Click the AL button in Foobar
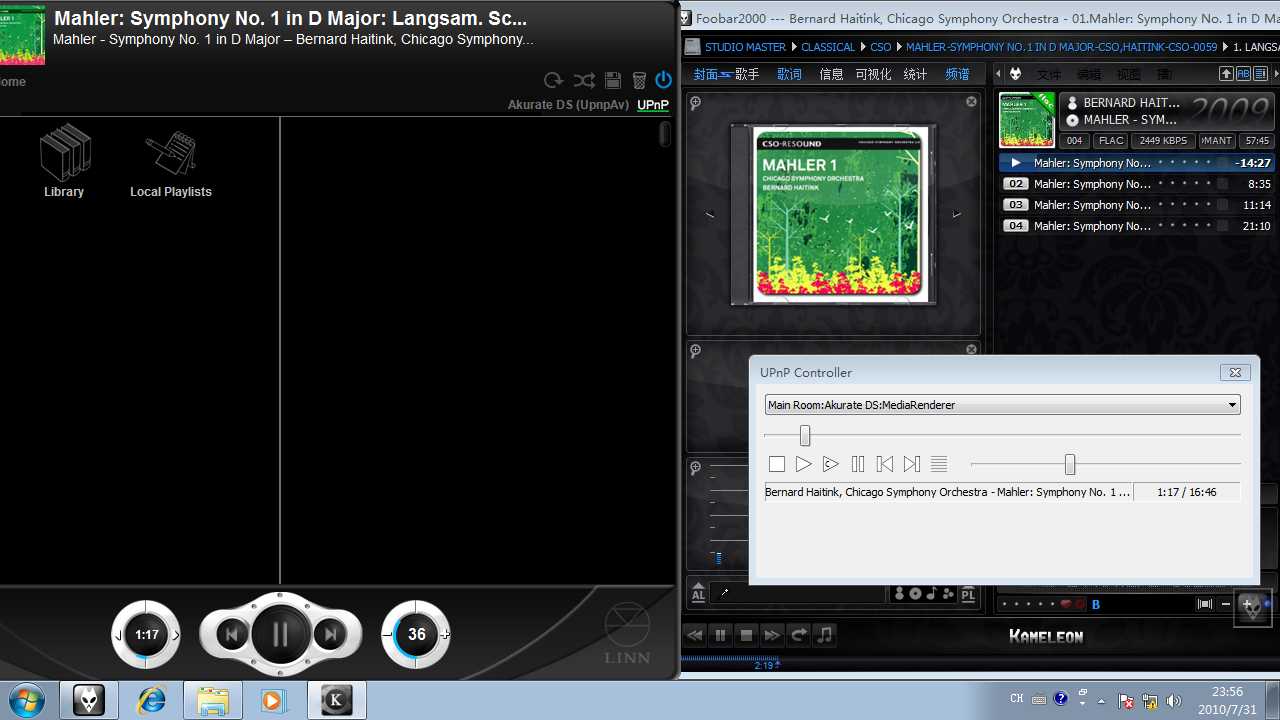 click(698, 594)
